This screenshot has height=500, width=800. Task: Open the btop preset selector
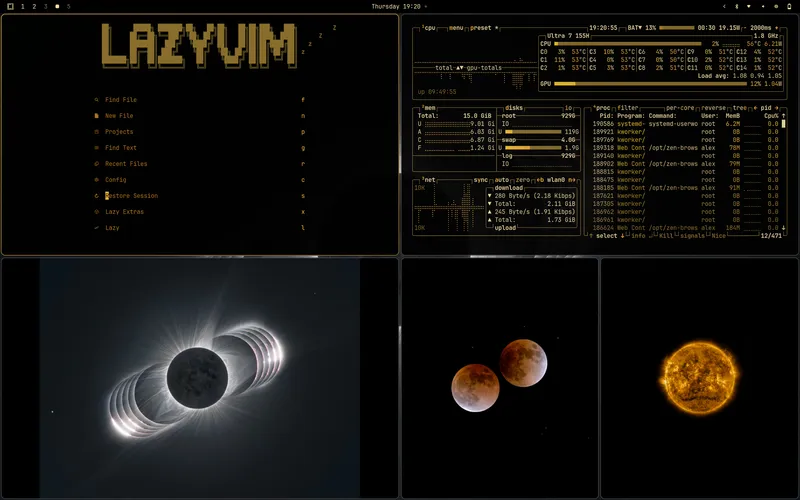[482, 28]
